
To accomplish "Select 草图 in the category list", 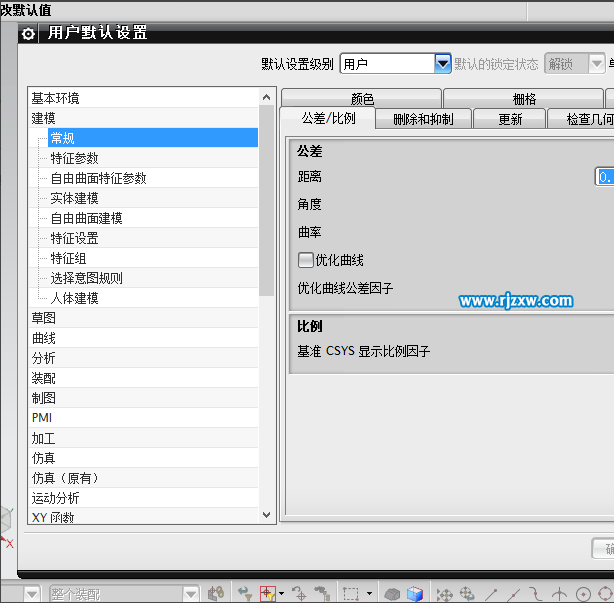I will (143, 318).
